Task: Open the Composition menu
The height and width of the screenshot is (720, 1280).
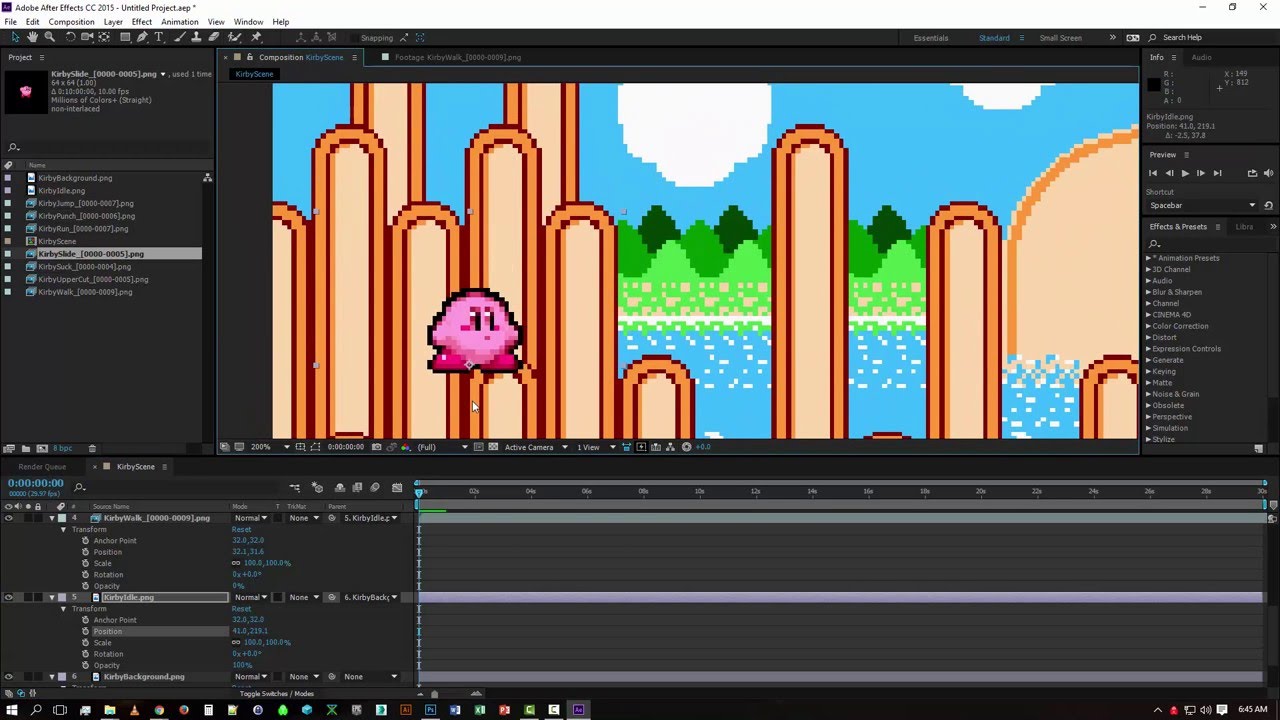Action: tap(71, 21)
